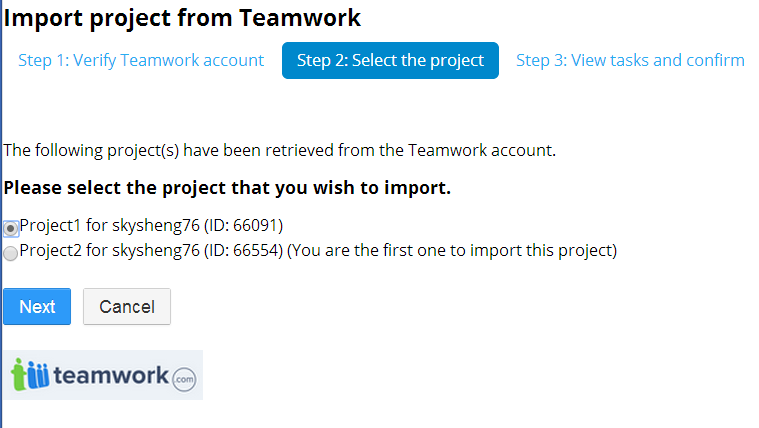The image size is (759, 428).
Task: Click the "Import project from Teamwork" heading
Action: [x=183, y=17]
